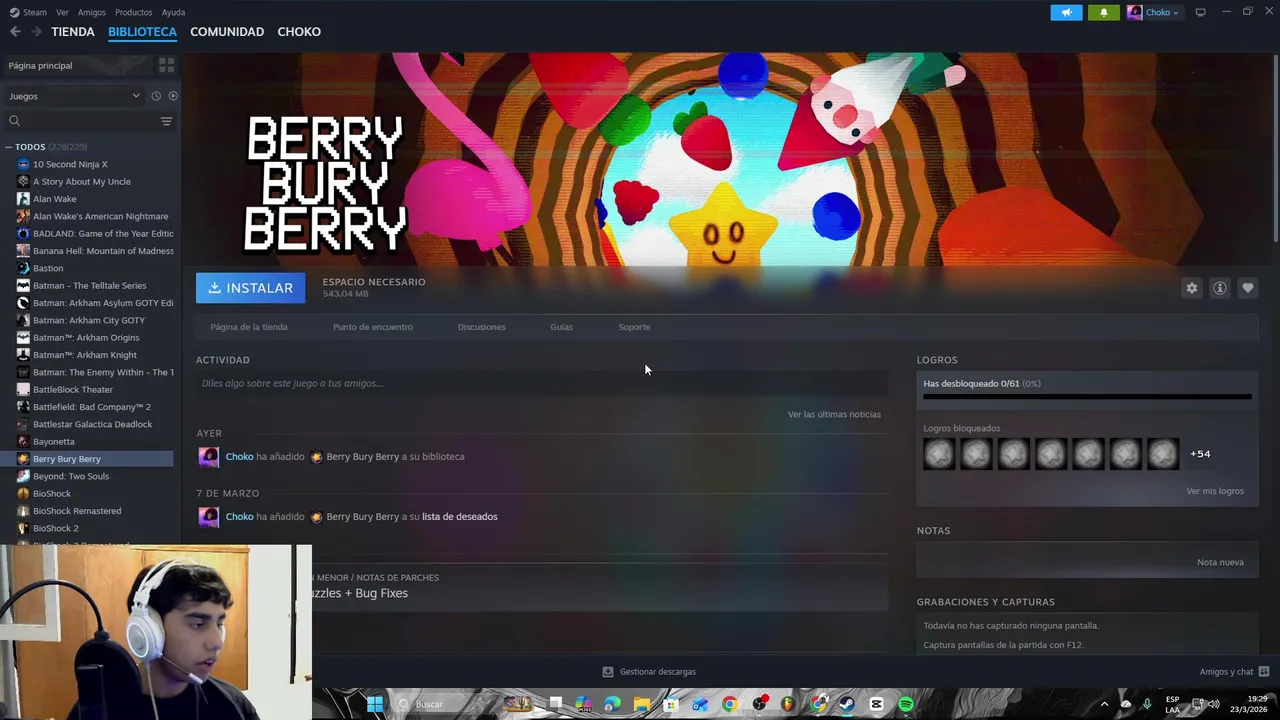Open Guías link

click(561, 327)
